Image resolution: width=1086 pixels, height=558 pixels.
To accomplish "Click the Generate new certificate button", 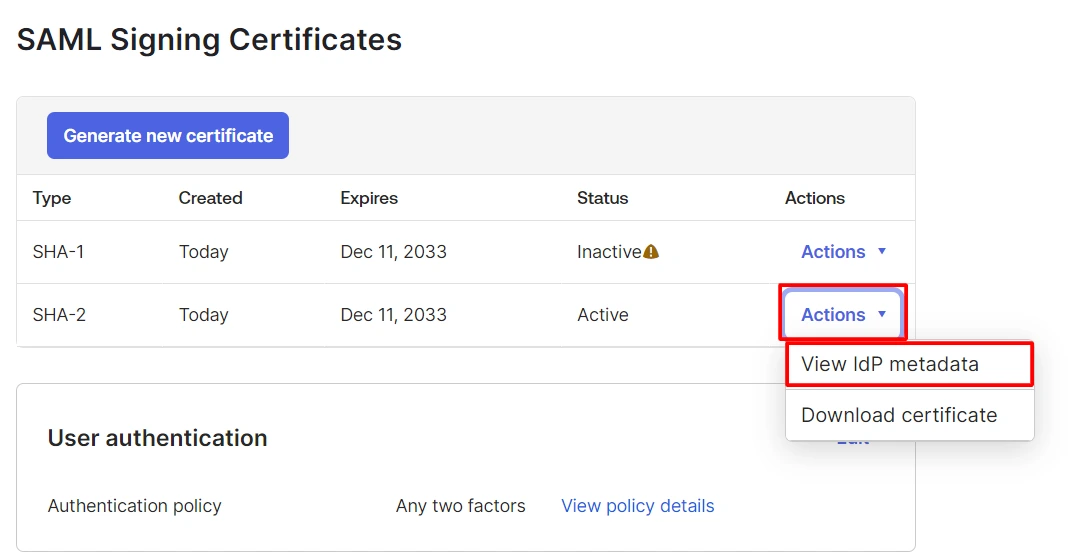I will 168,136.
